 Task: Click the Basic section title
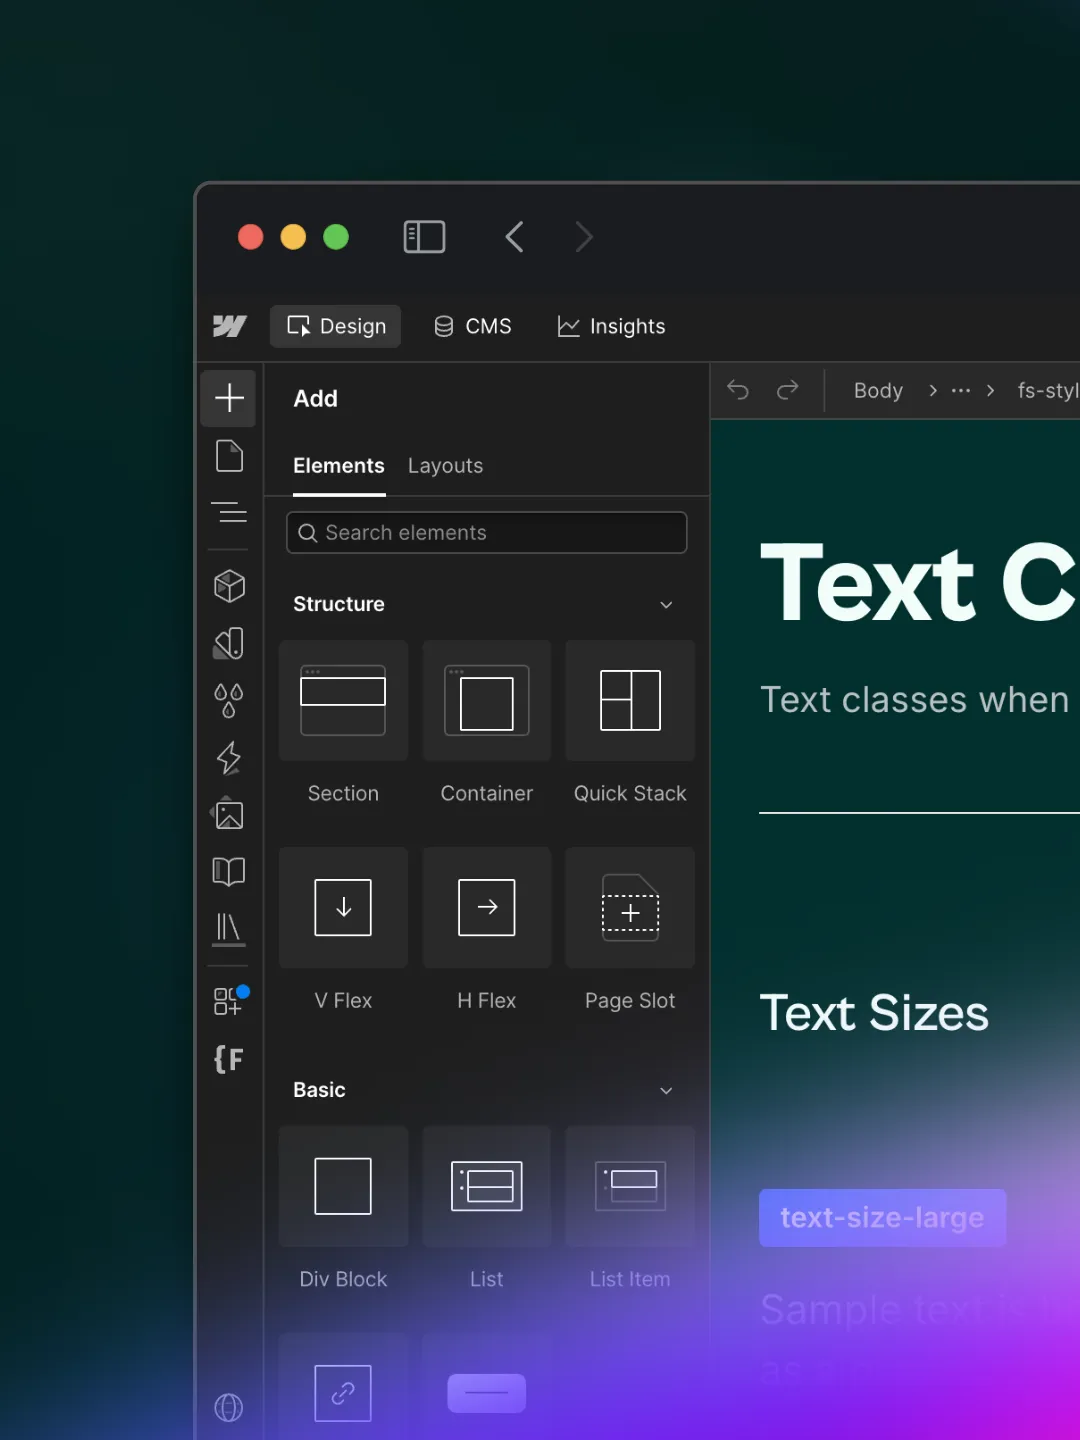pos(319,1090)
